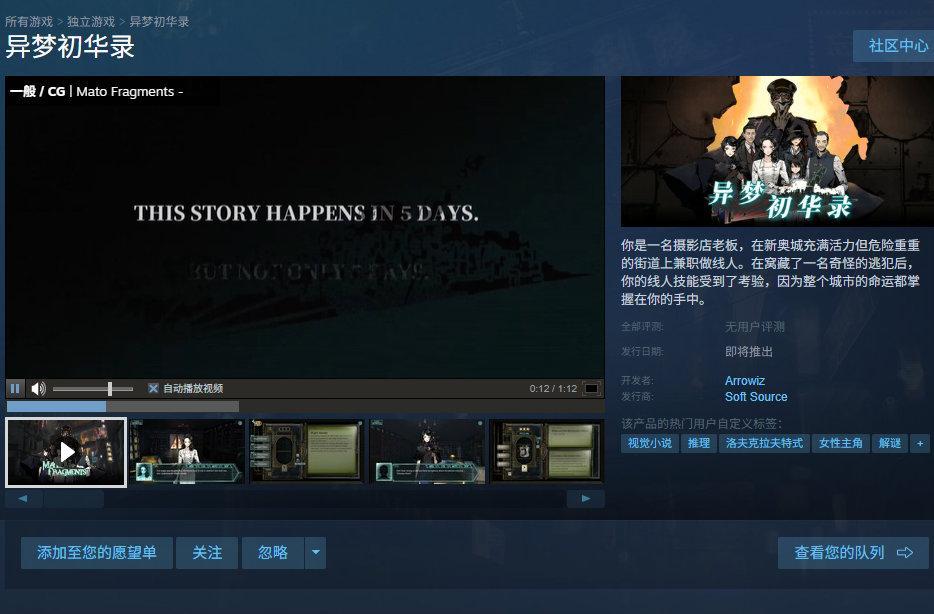Click the left arrow of thumbnail scroller
This screenshot has height=614, width=934.
coord(23,498)
